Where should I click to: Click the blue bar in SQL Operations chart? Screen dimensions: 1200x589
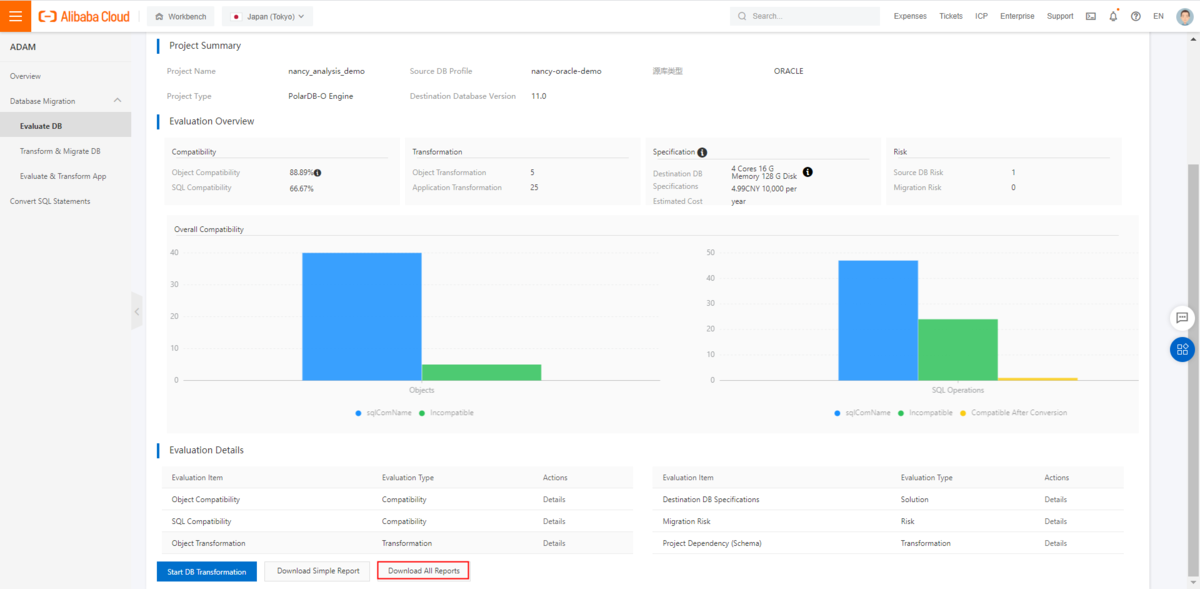[878, 320]
